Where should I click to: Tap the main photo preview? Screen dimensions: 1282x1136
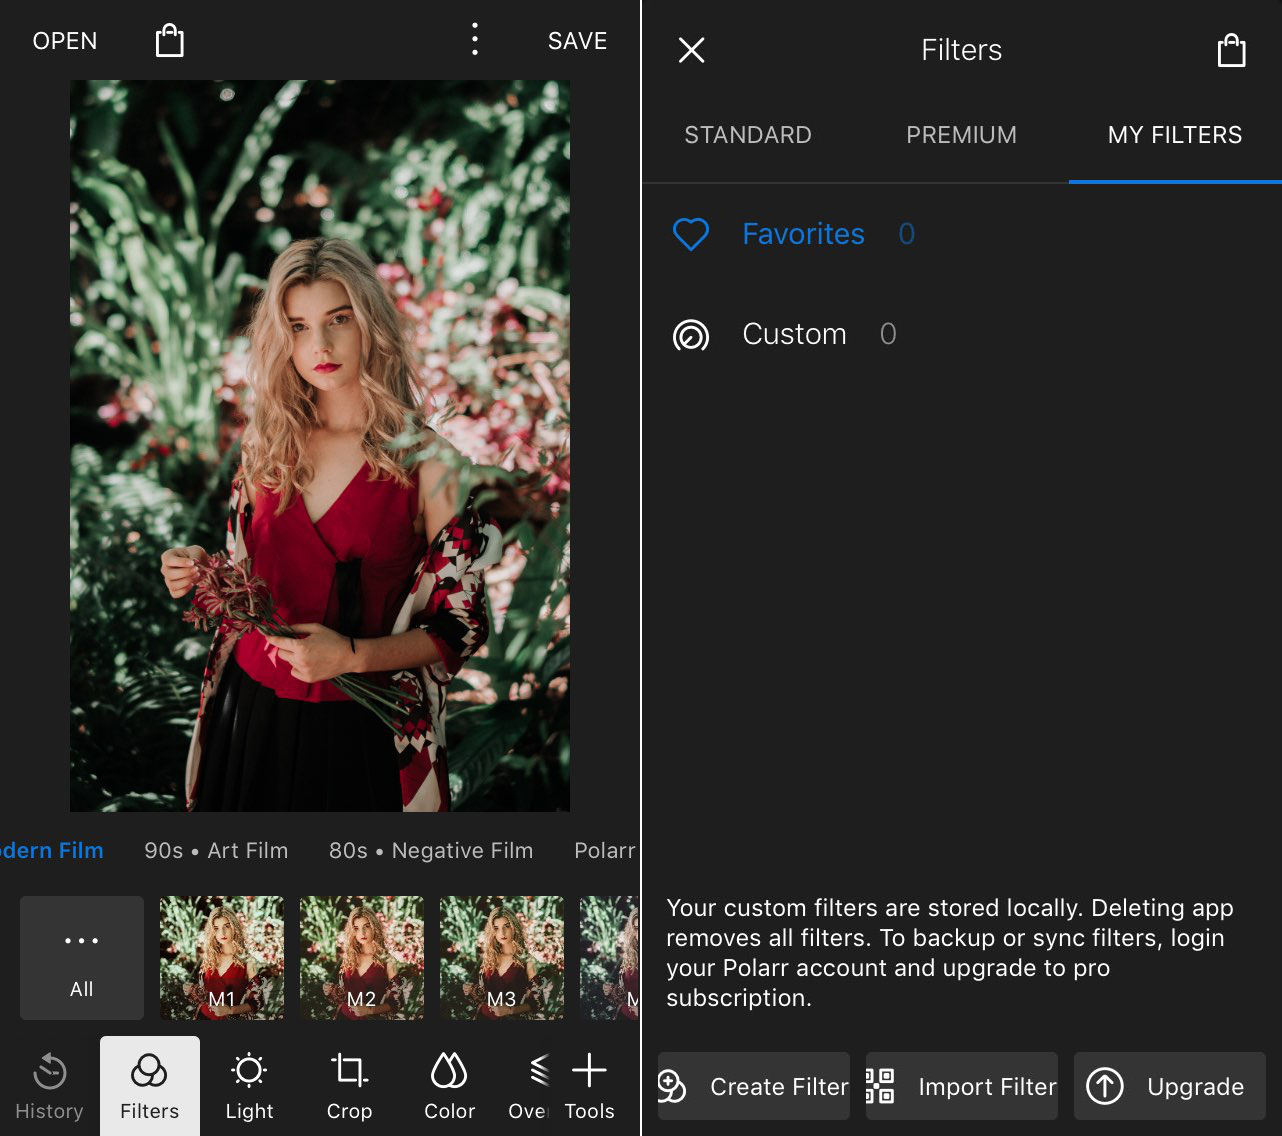(x=320, y=446)
